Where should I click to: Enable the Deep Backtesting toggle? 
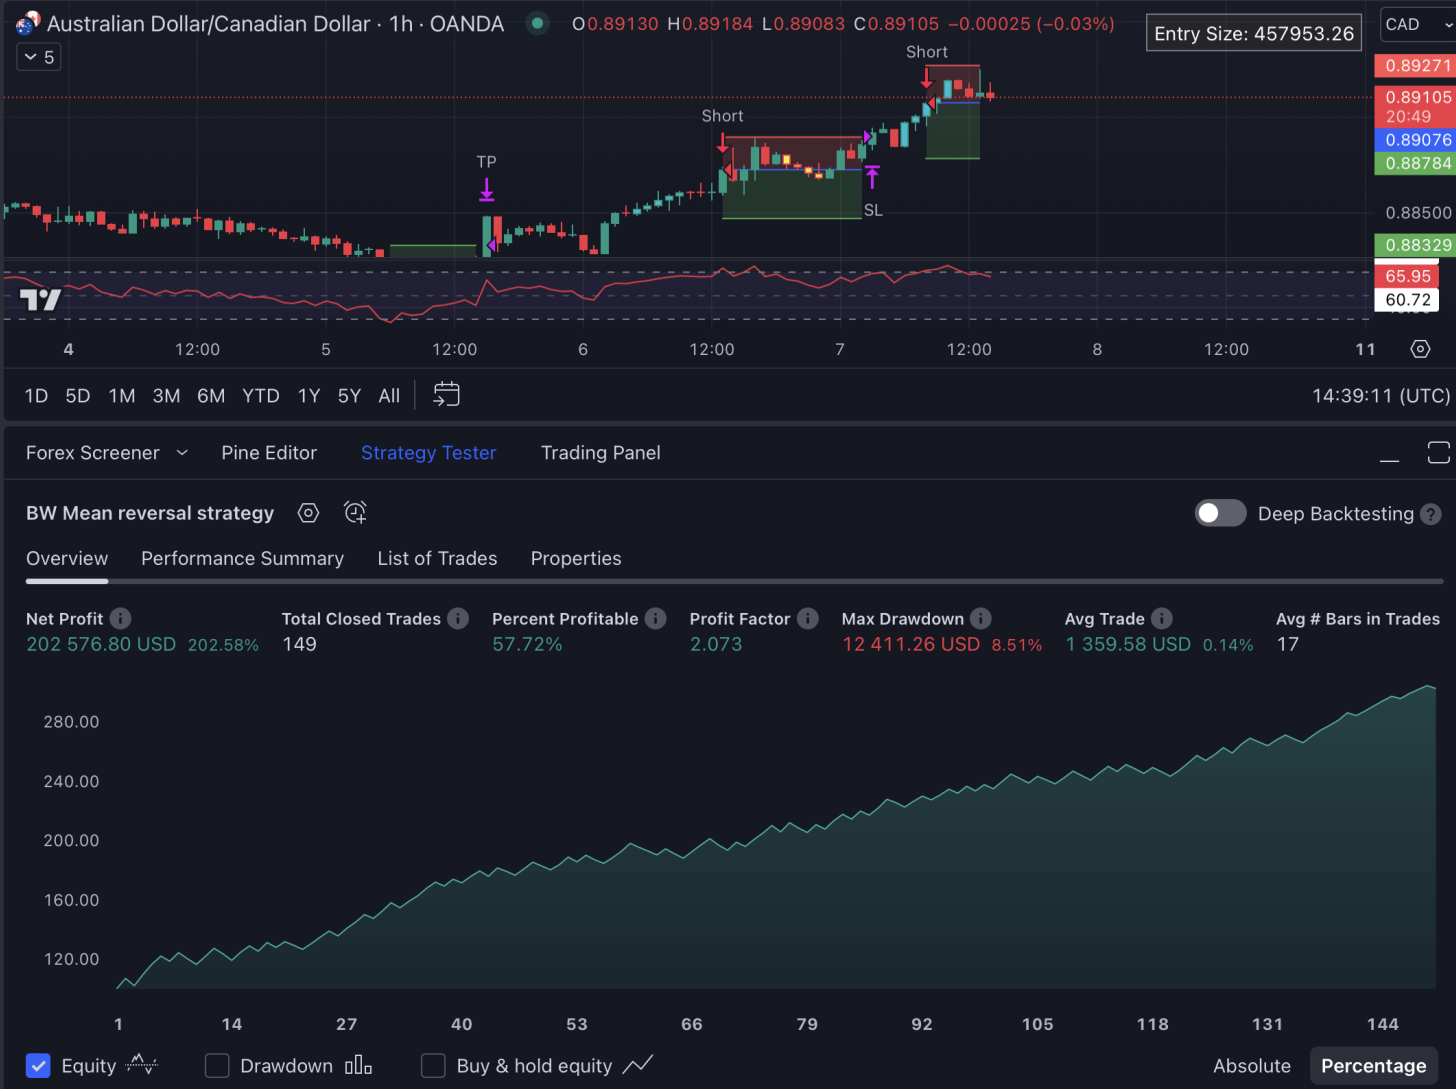point(1220,513)
